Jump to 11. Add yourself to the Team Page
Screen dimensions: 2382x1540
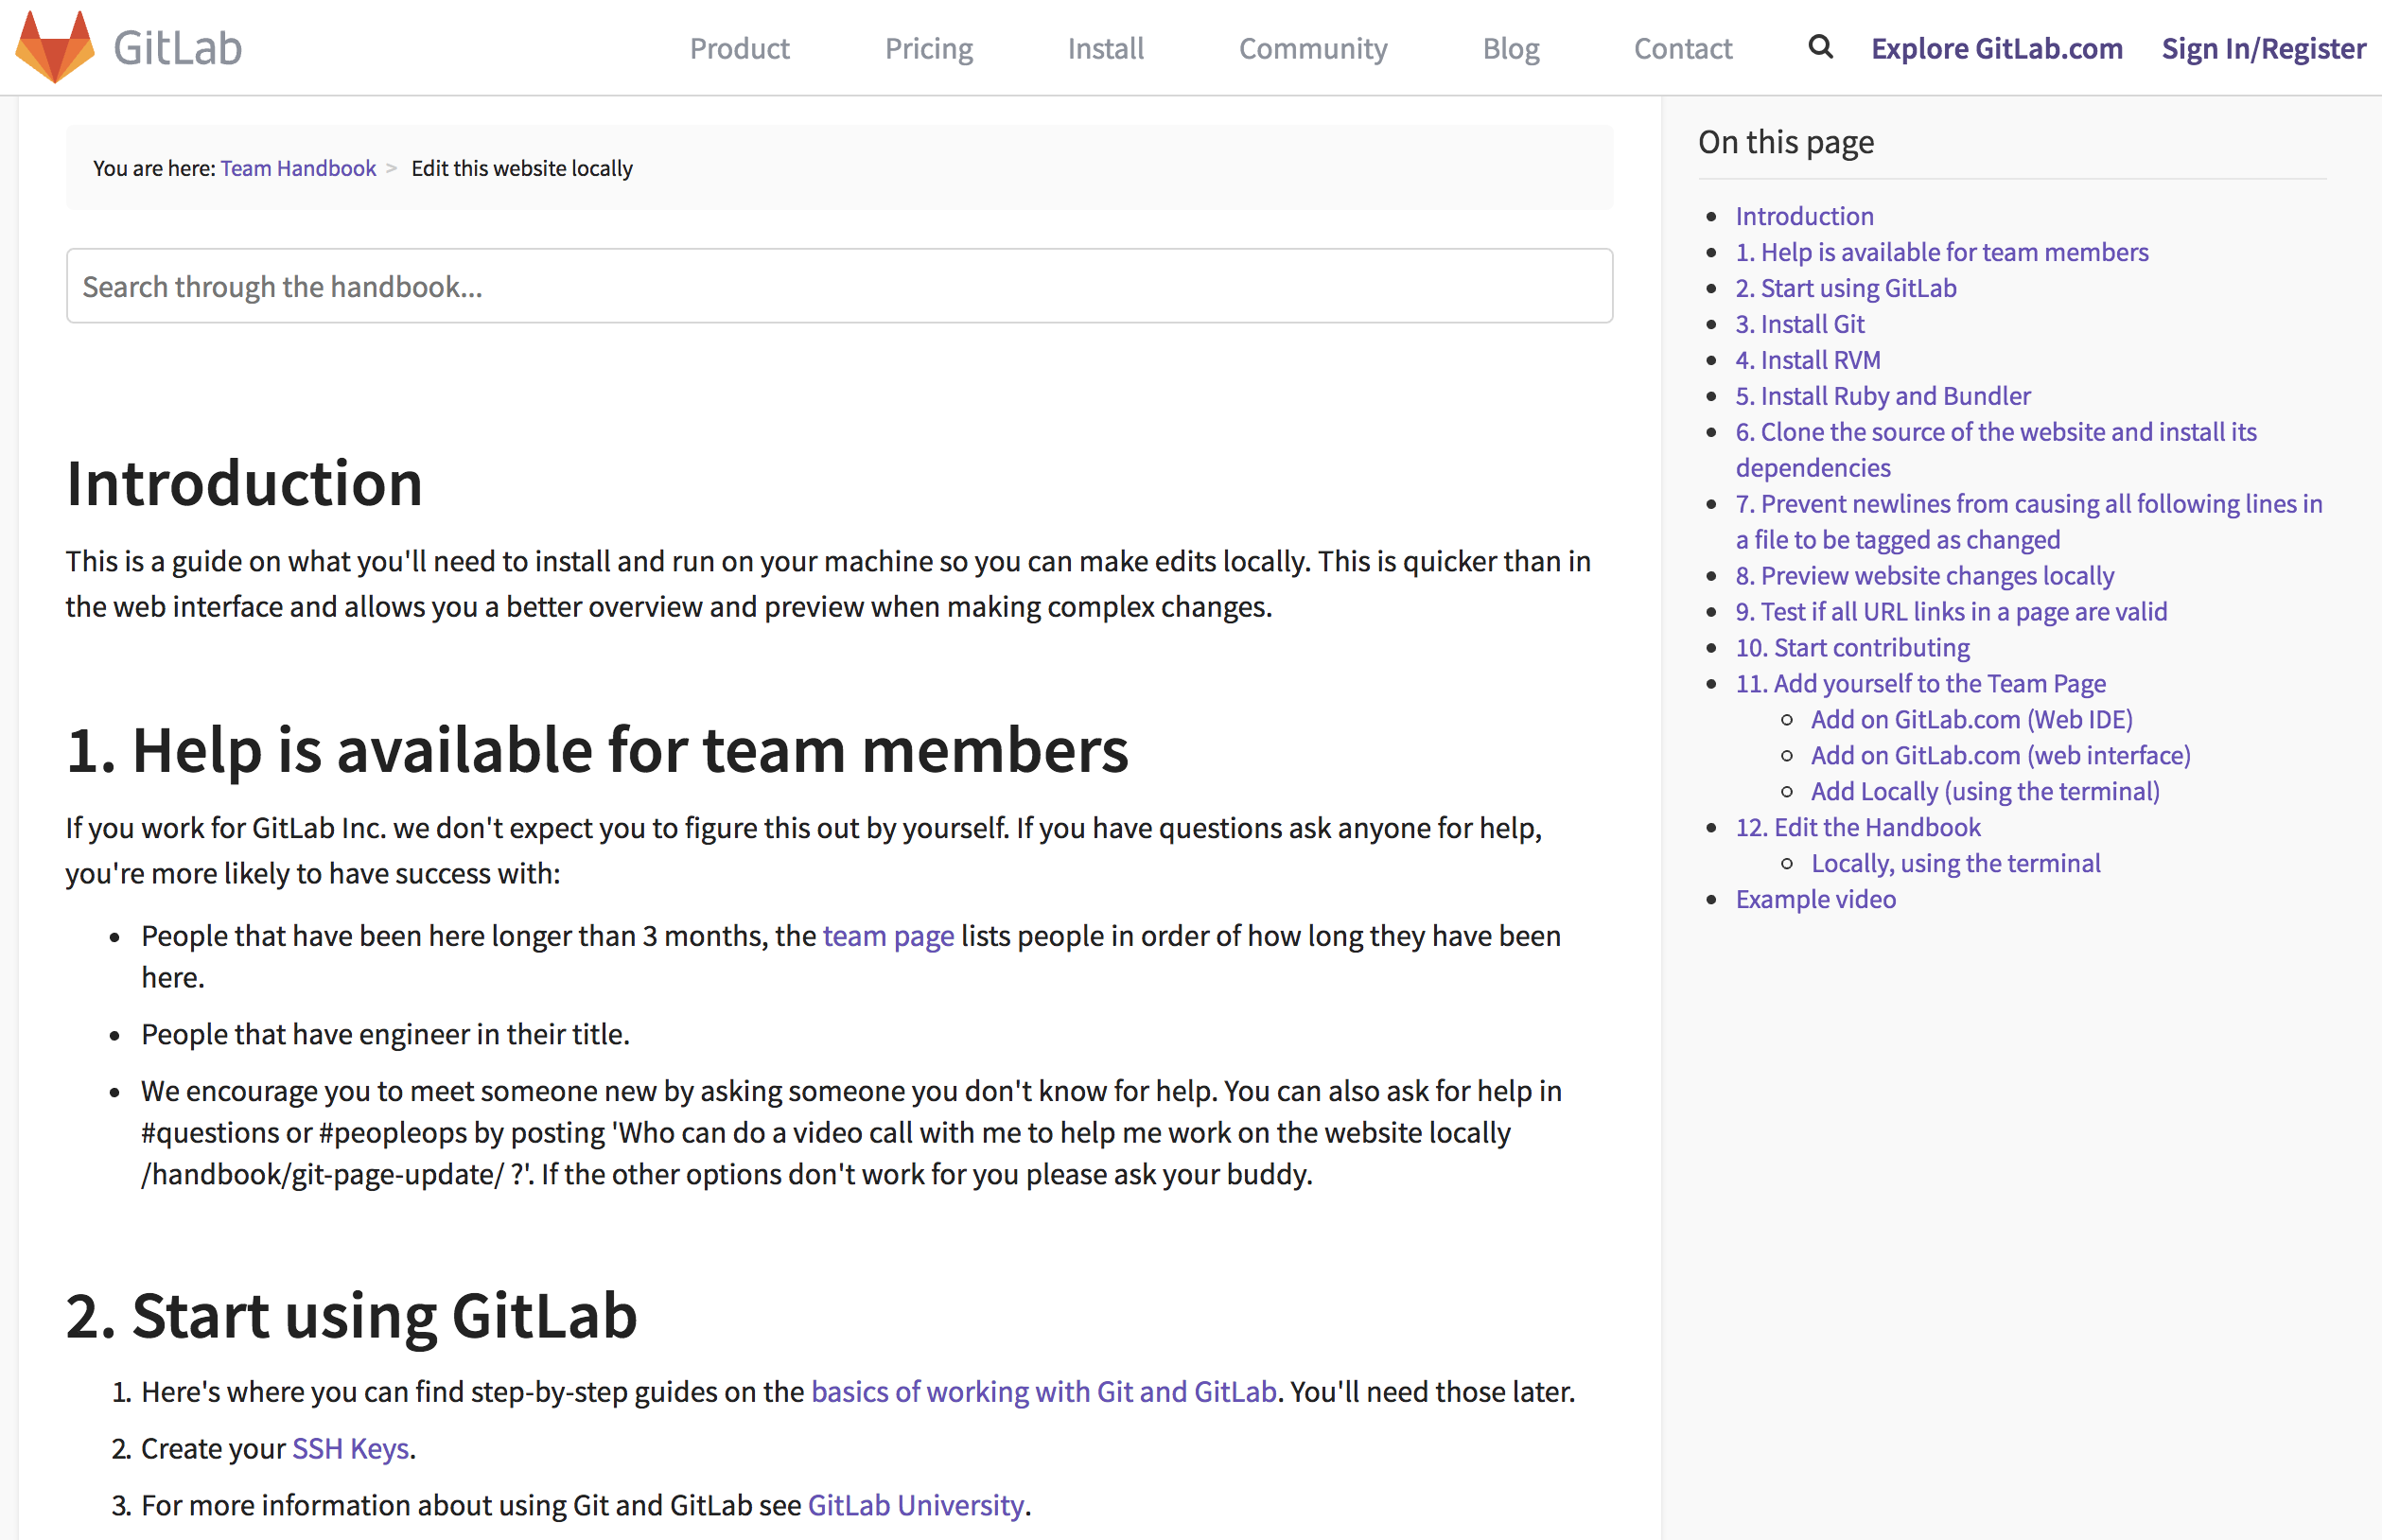coord(1920,684)
